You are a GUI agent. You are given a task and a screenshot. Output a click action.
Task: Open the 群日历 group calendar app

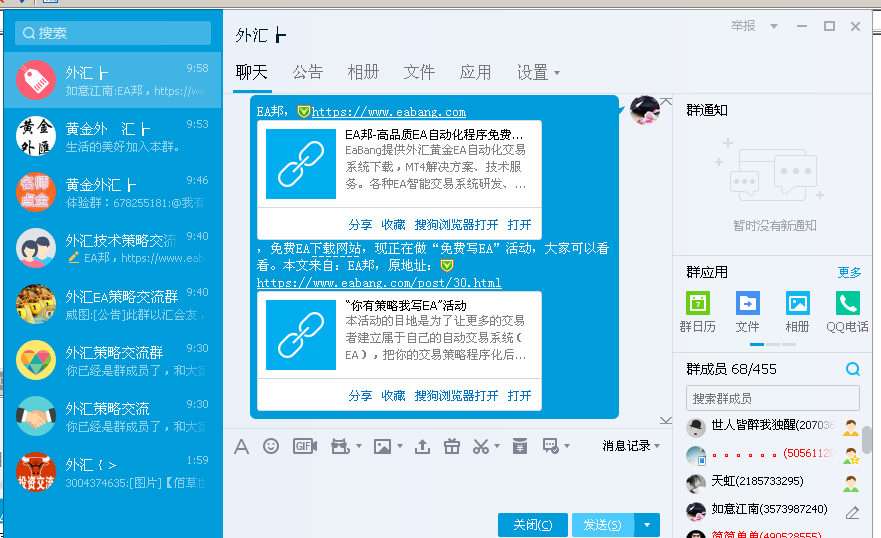click(x=698, y=312)
